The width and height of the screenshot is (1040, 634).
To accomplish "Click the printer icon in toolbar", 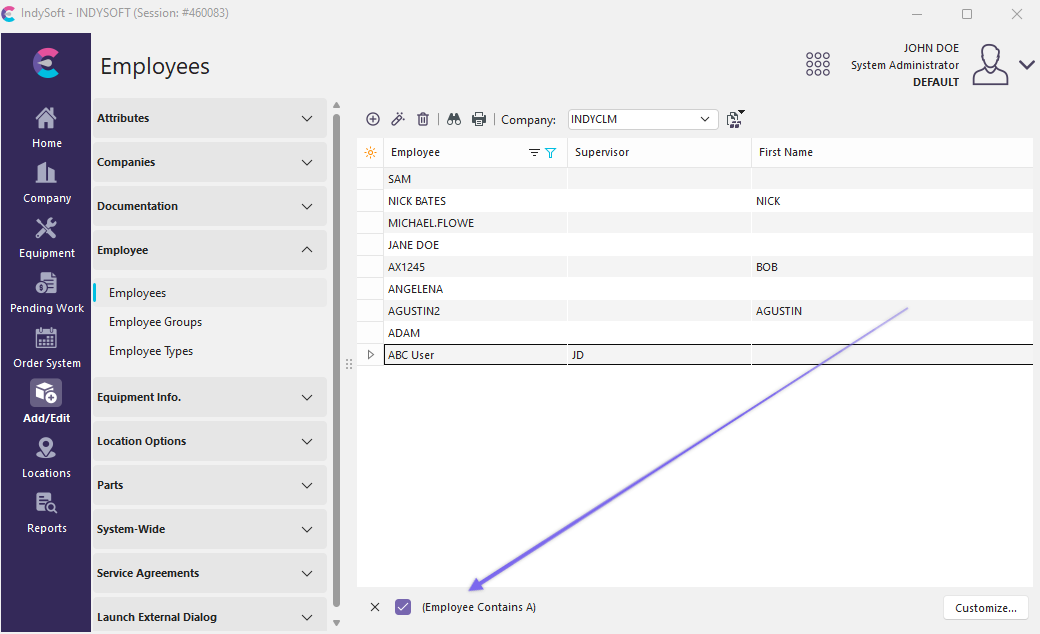I will click(479, 119).
